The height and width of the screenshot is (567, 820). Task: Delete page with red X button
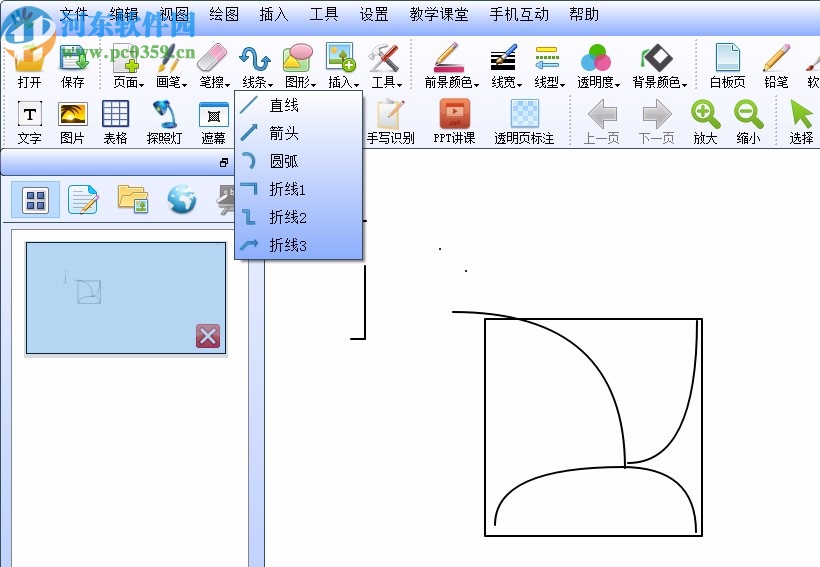[x=208, y=336]
